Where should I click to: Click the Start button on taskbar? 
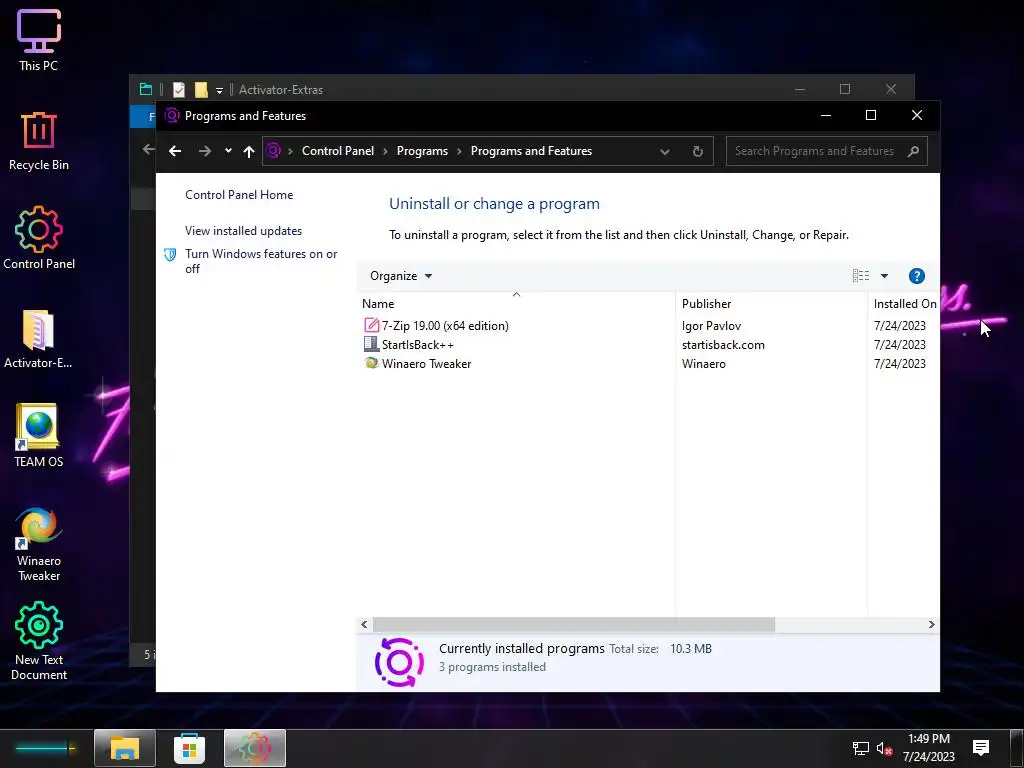tap(44, 748)
